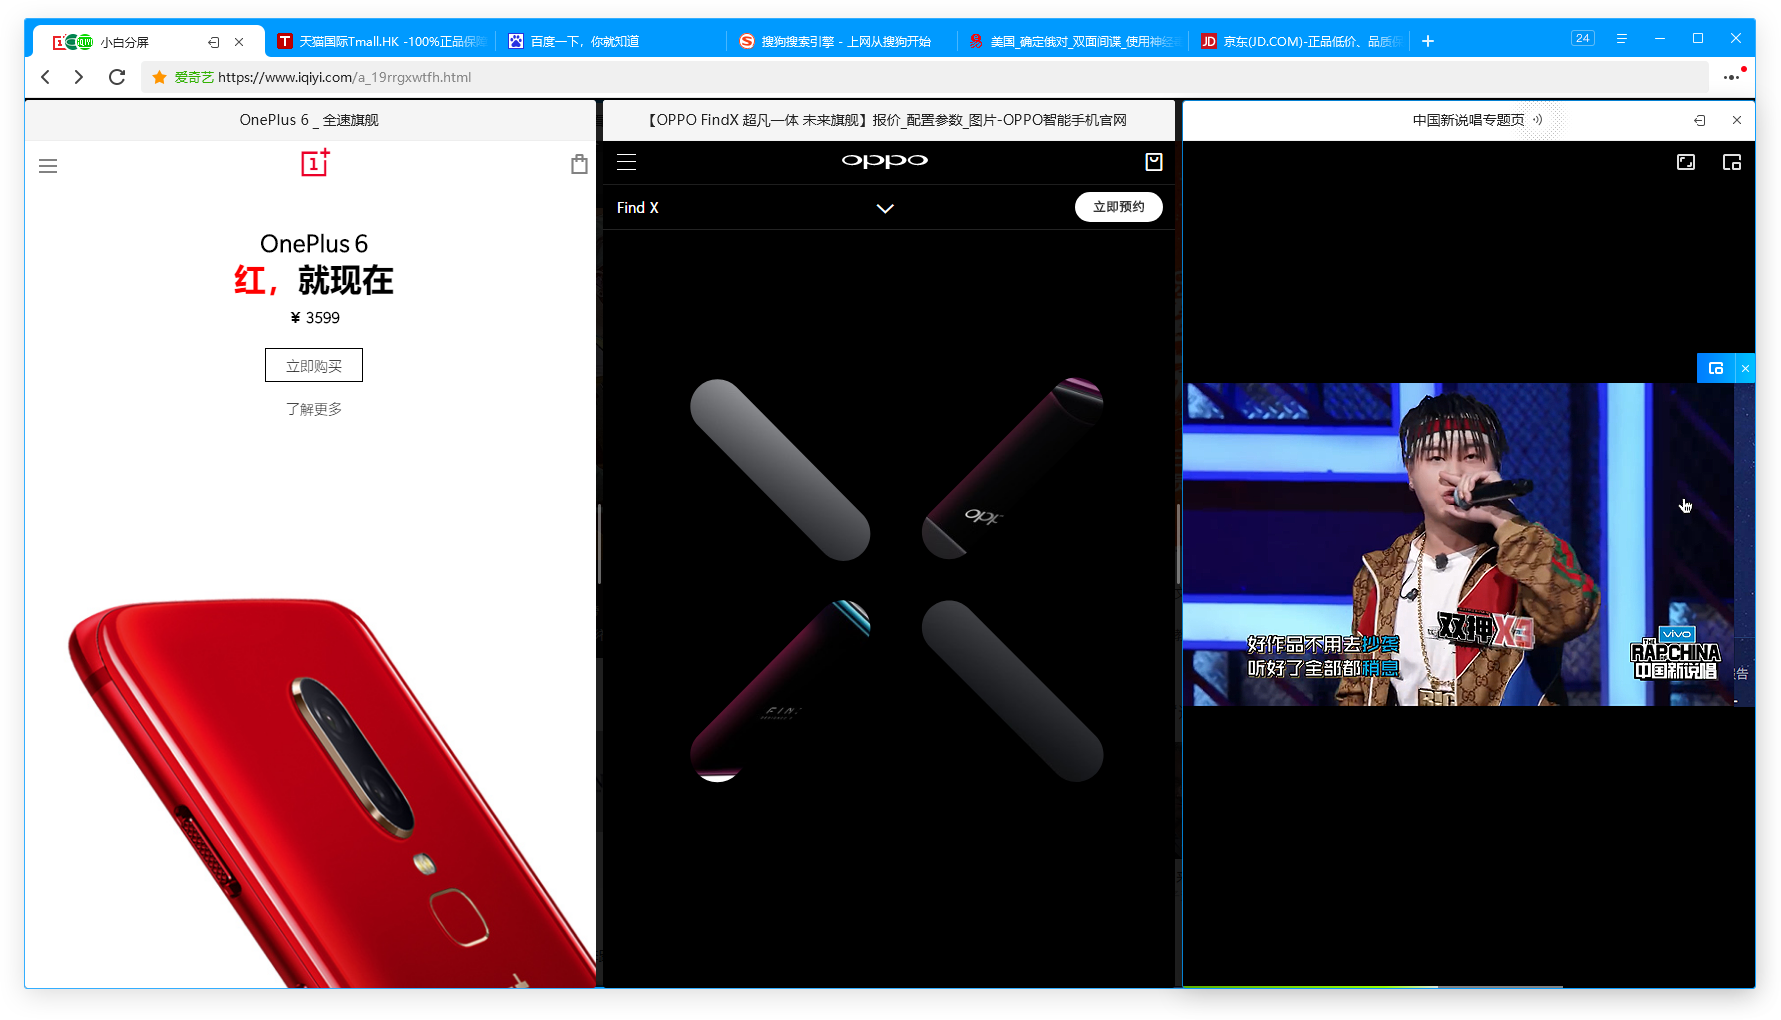Click the blue mini-window video button
The height and width of the screenshot is (1020, 1781).
1716,368
